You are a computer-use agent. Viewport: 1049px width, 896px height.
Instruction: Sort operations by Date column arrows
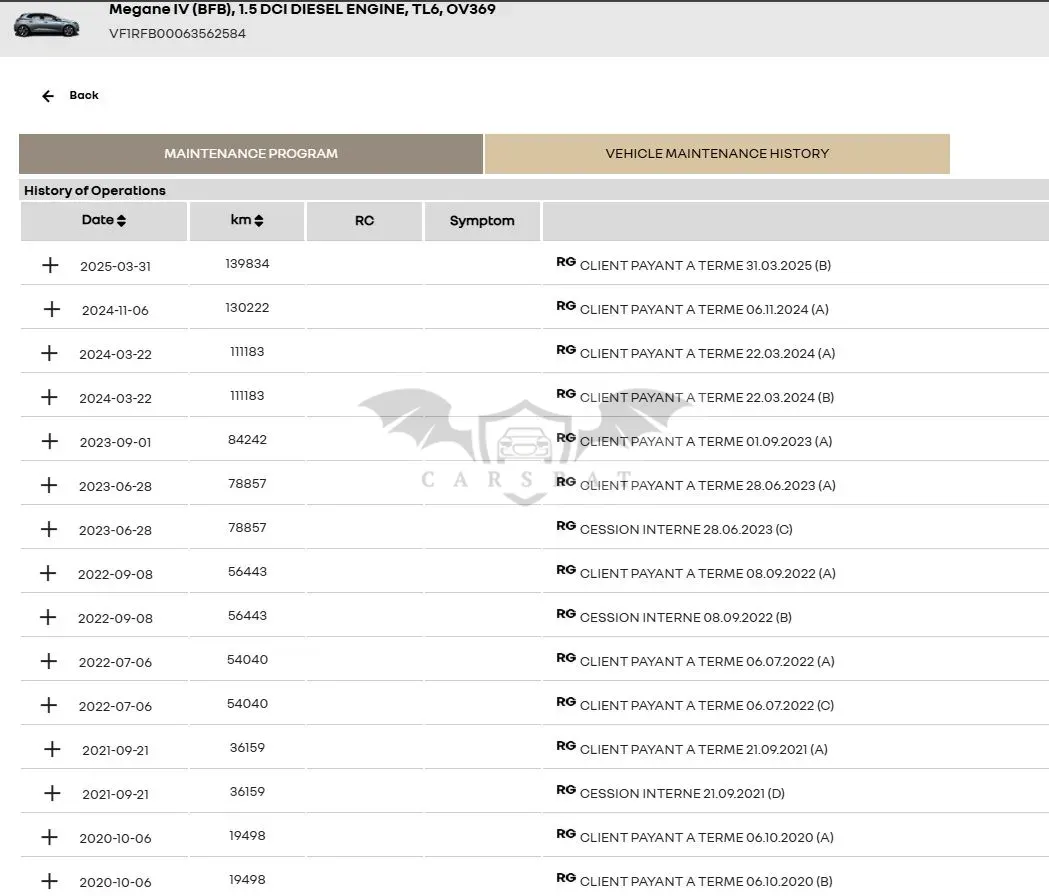[x=121, y=220]
